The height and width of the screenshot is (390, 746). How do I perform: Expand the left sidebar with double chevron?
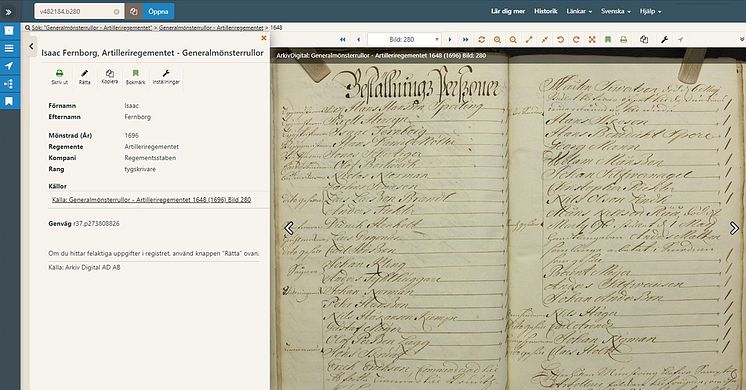click(x=9, y=12)
